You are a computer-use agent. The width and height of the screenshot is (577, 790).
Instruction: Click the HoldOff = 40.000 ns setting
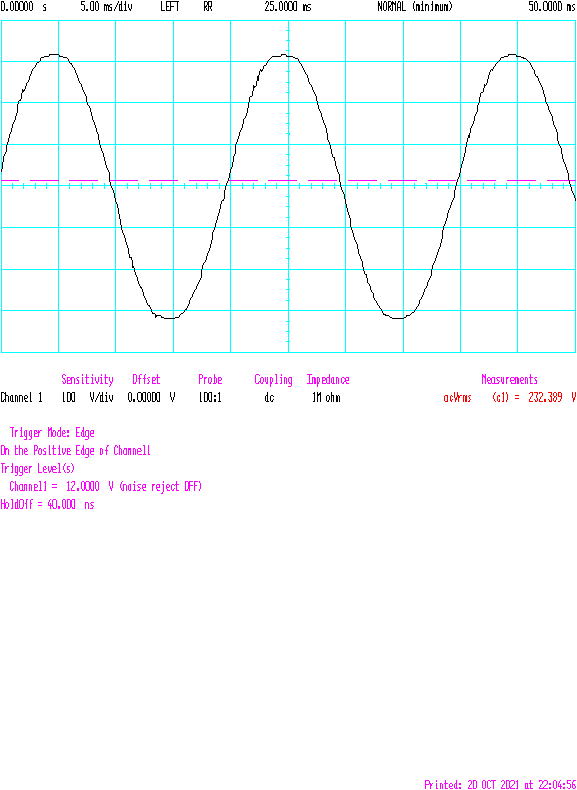(x=47, y=504)
